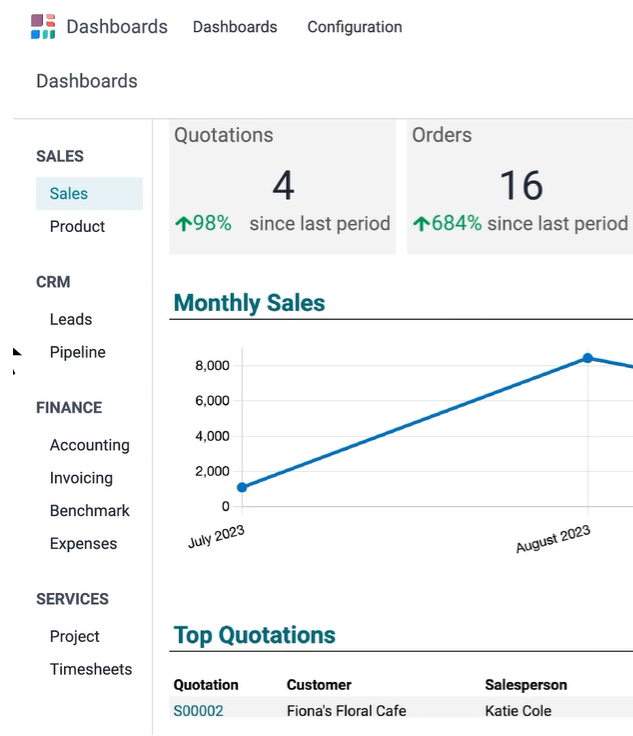Viewport: 633px width, 736px height.
Task: Show the Benchmark dashboard
Action: (x=89, y=511)
